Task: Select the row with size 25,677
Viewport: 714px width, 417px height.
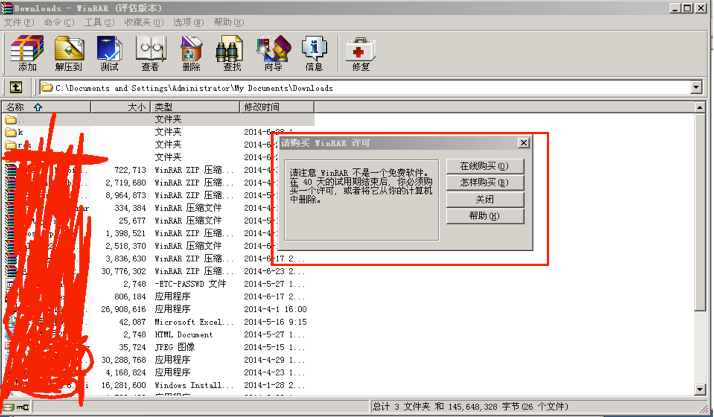Action: [157, 221]
